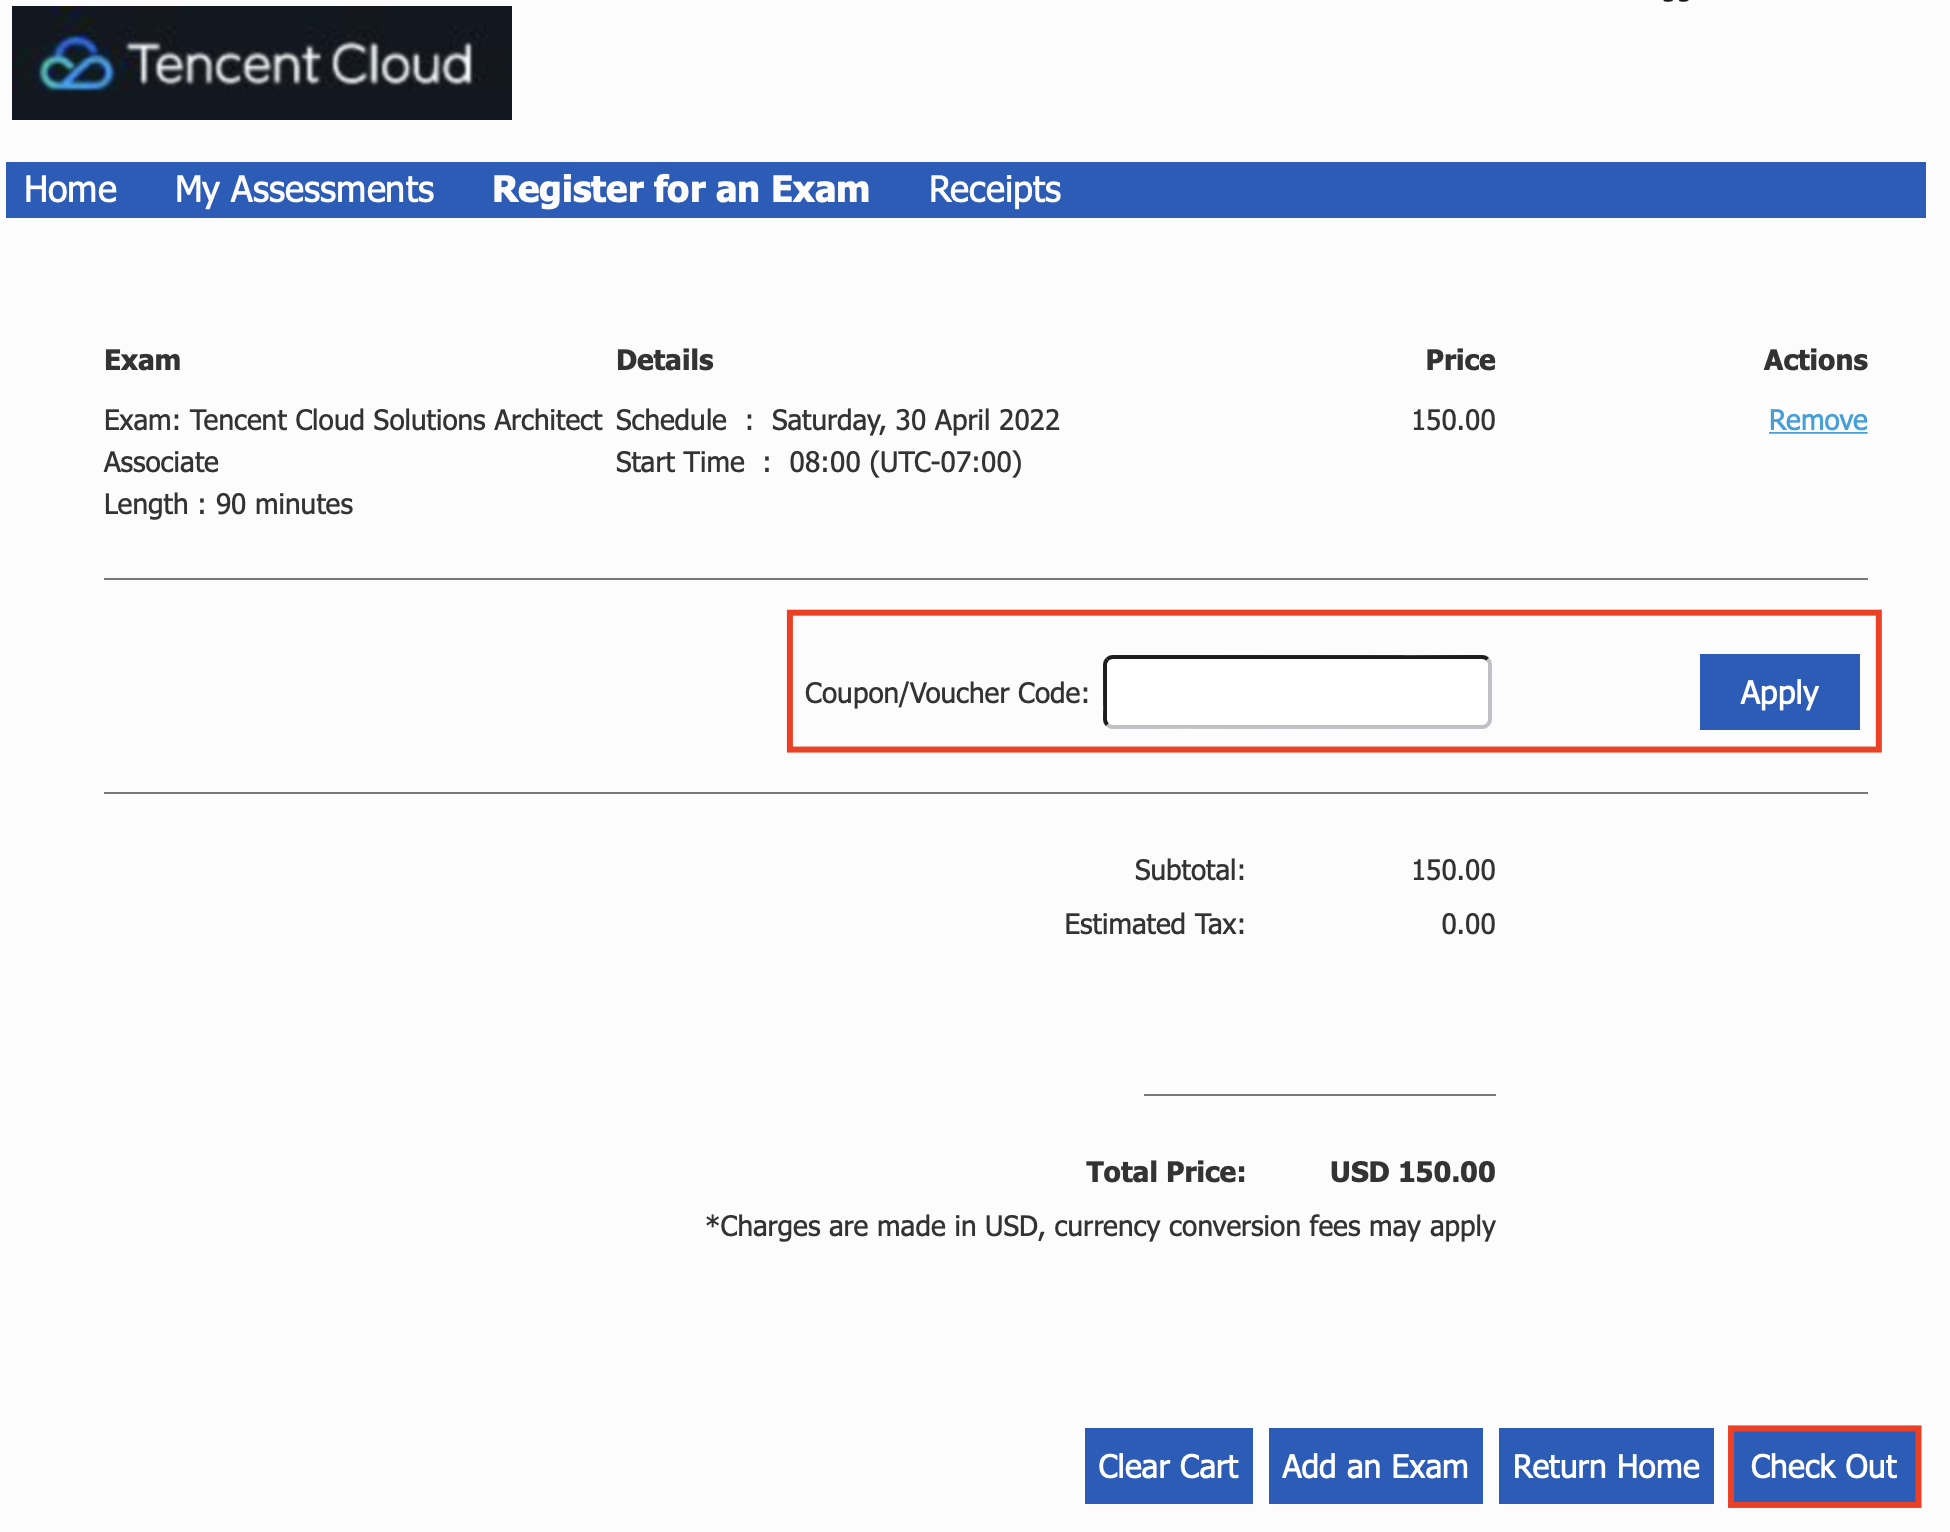Viewport: 1950px width, 1532px height.
Task: Click the Tencent Cloud logo
Action: point(261,64)
